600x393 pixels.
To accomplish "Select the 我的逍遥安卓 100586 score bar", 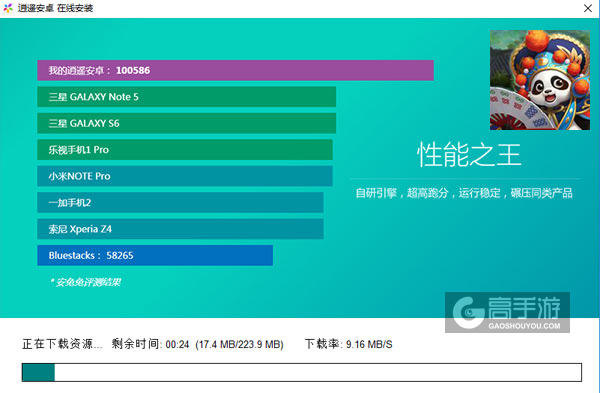I will (x=235, y=70).
